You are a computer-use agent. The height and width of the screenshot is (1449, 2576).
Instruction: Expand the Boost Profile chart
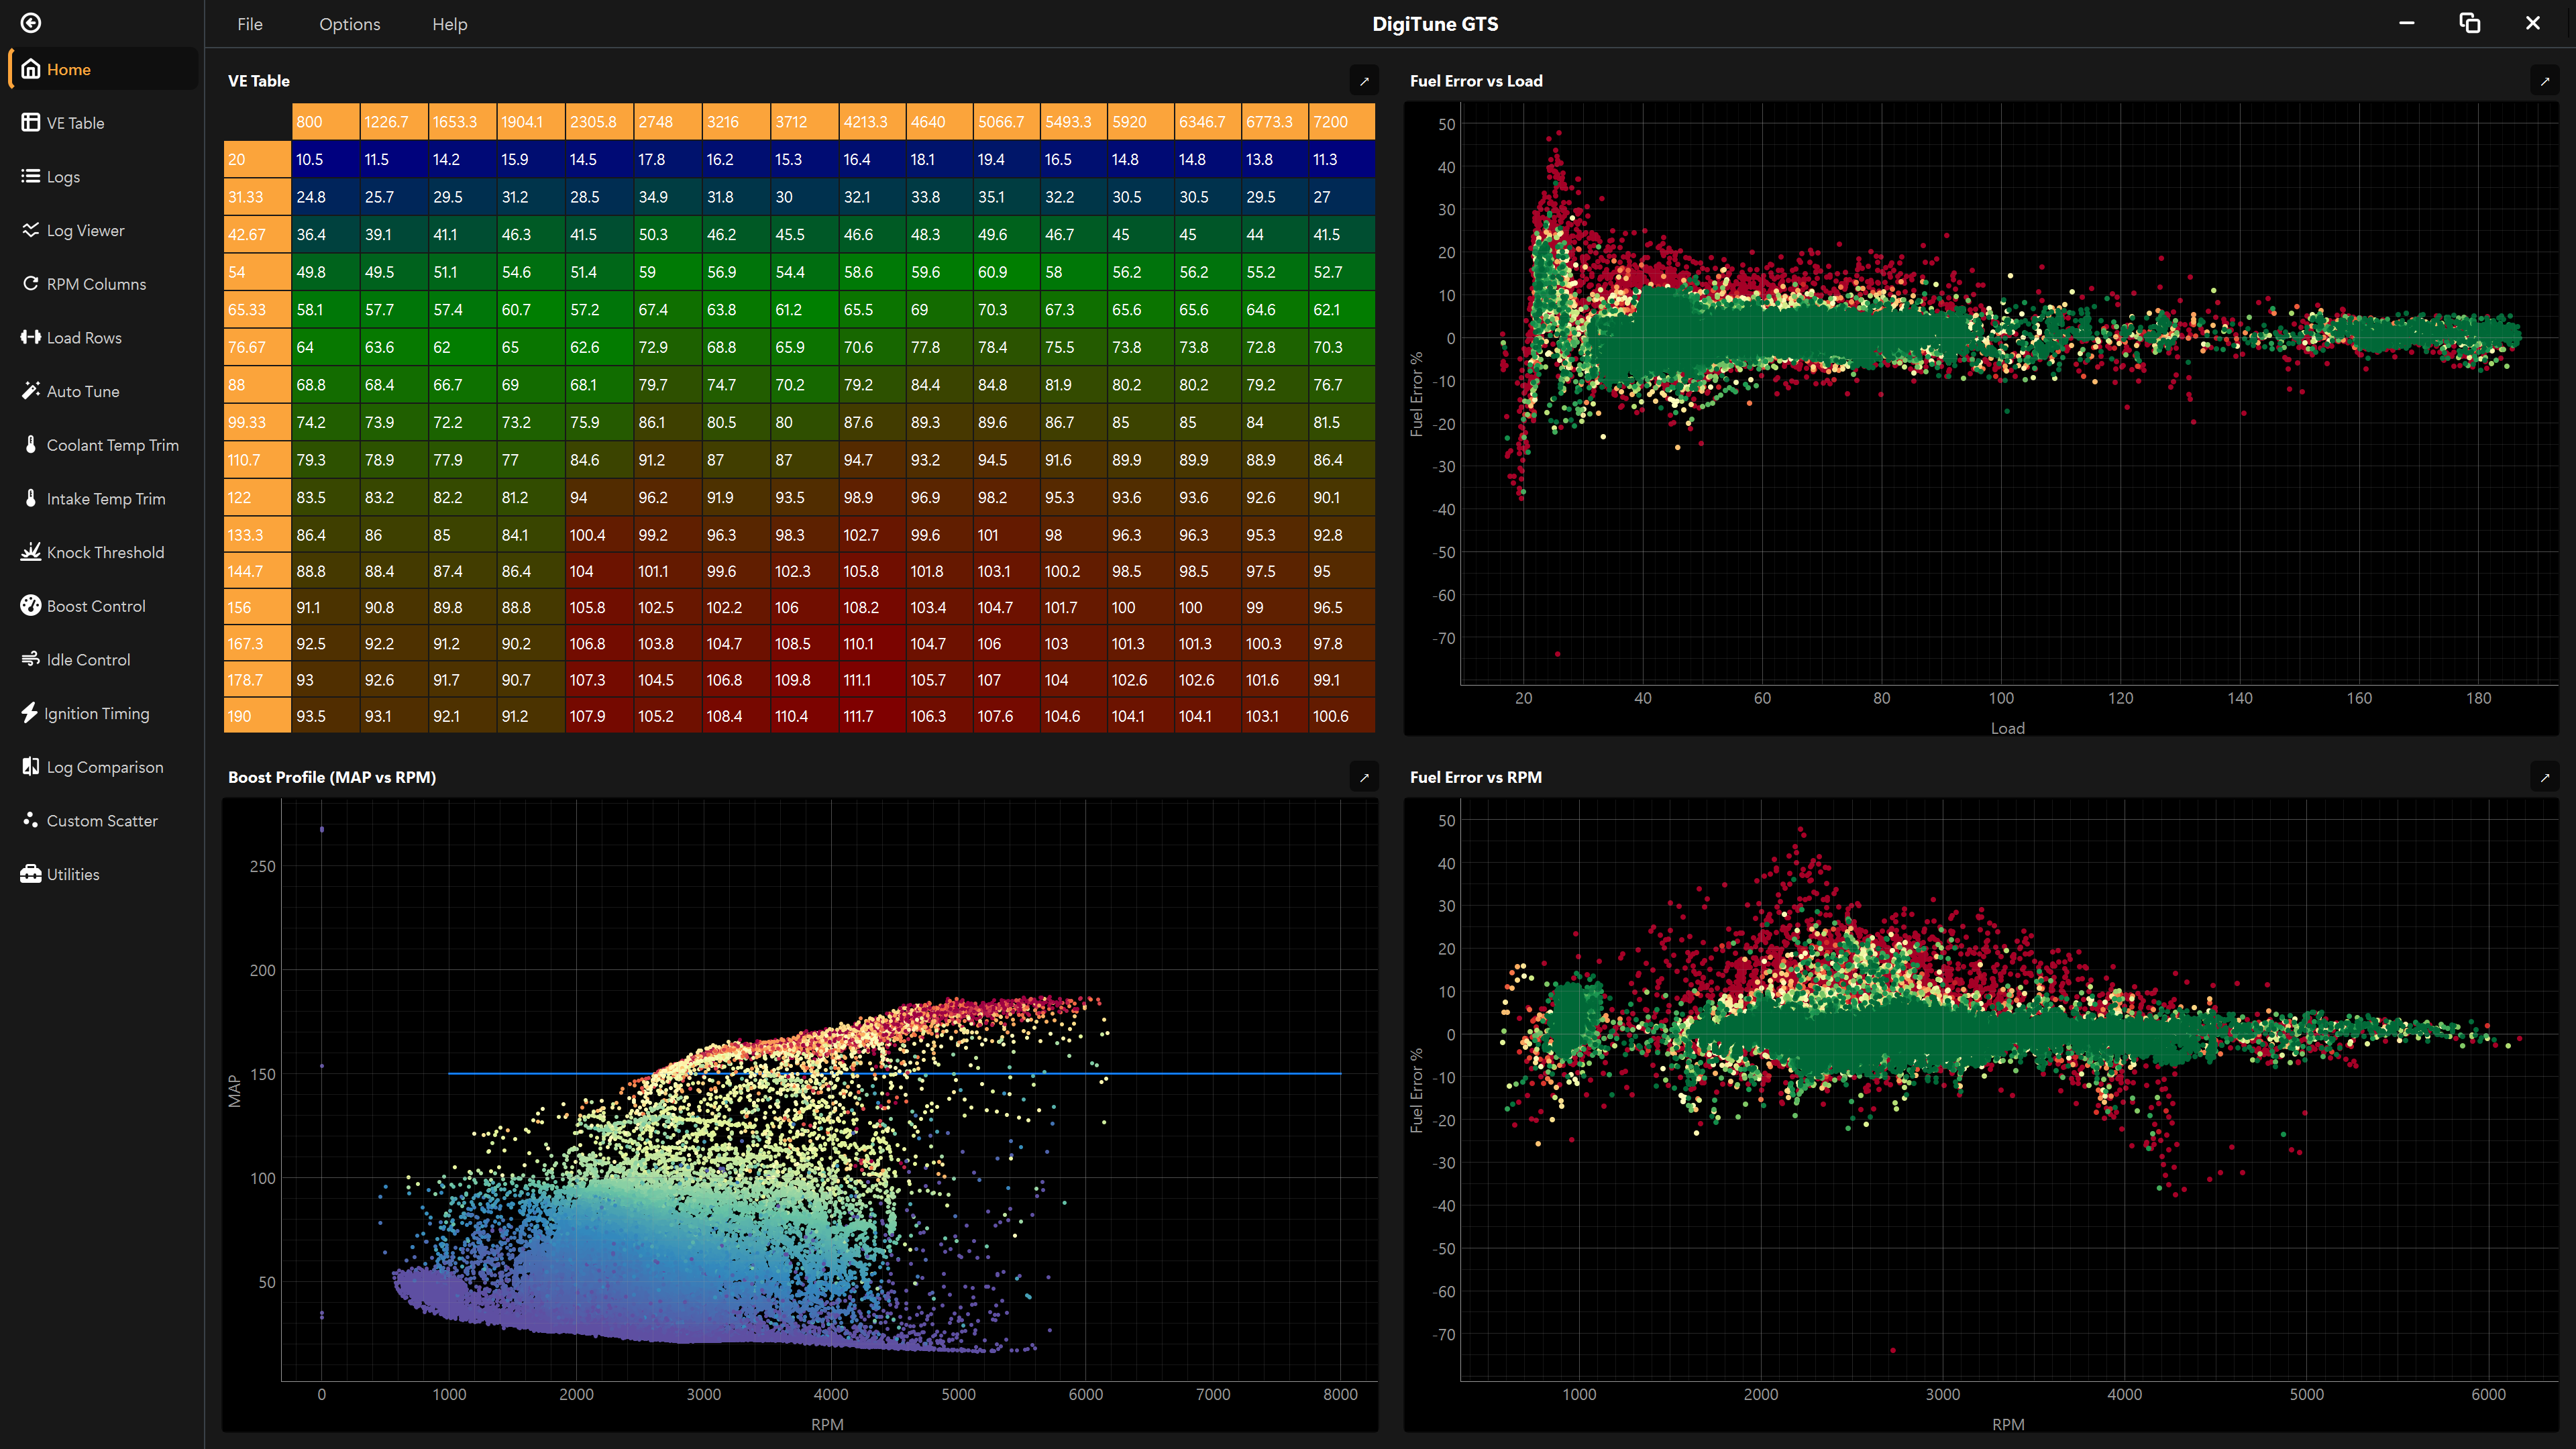coord(1364,777)
